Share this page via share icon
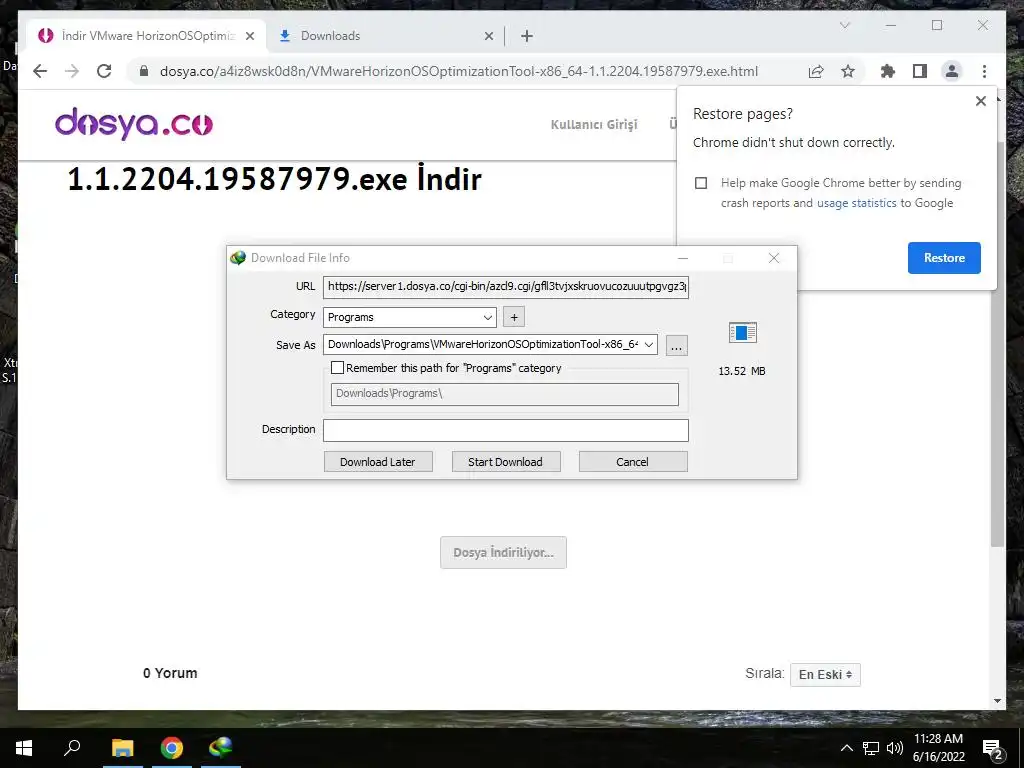This screenshot has height=768, width=1024. click(816, 71)
